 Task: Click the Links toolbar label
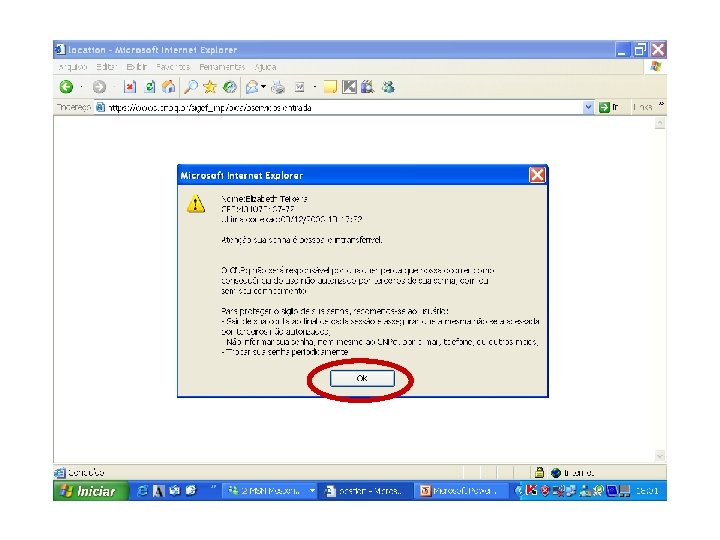pos(642,107)
